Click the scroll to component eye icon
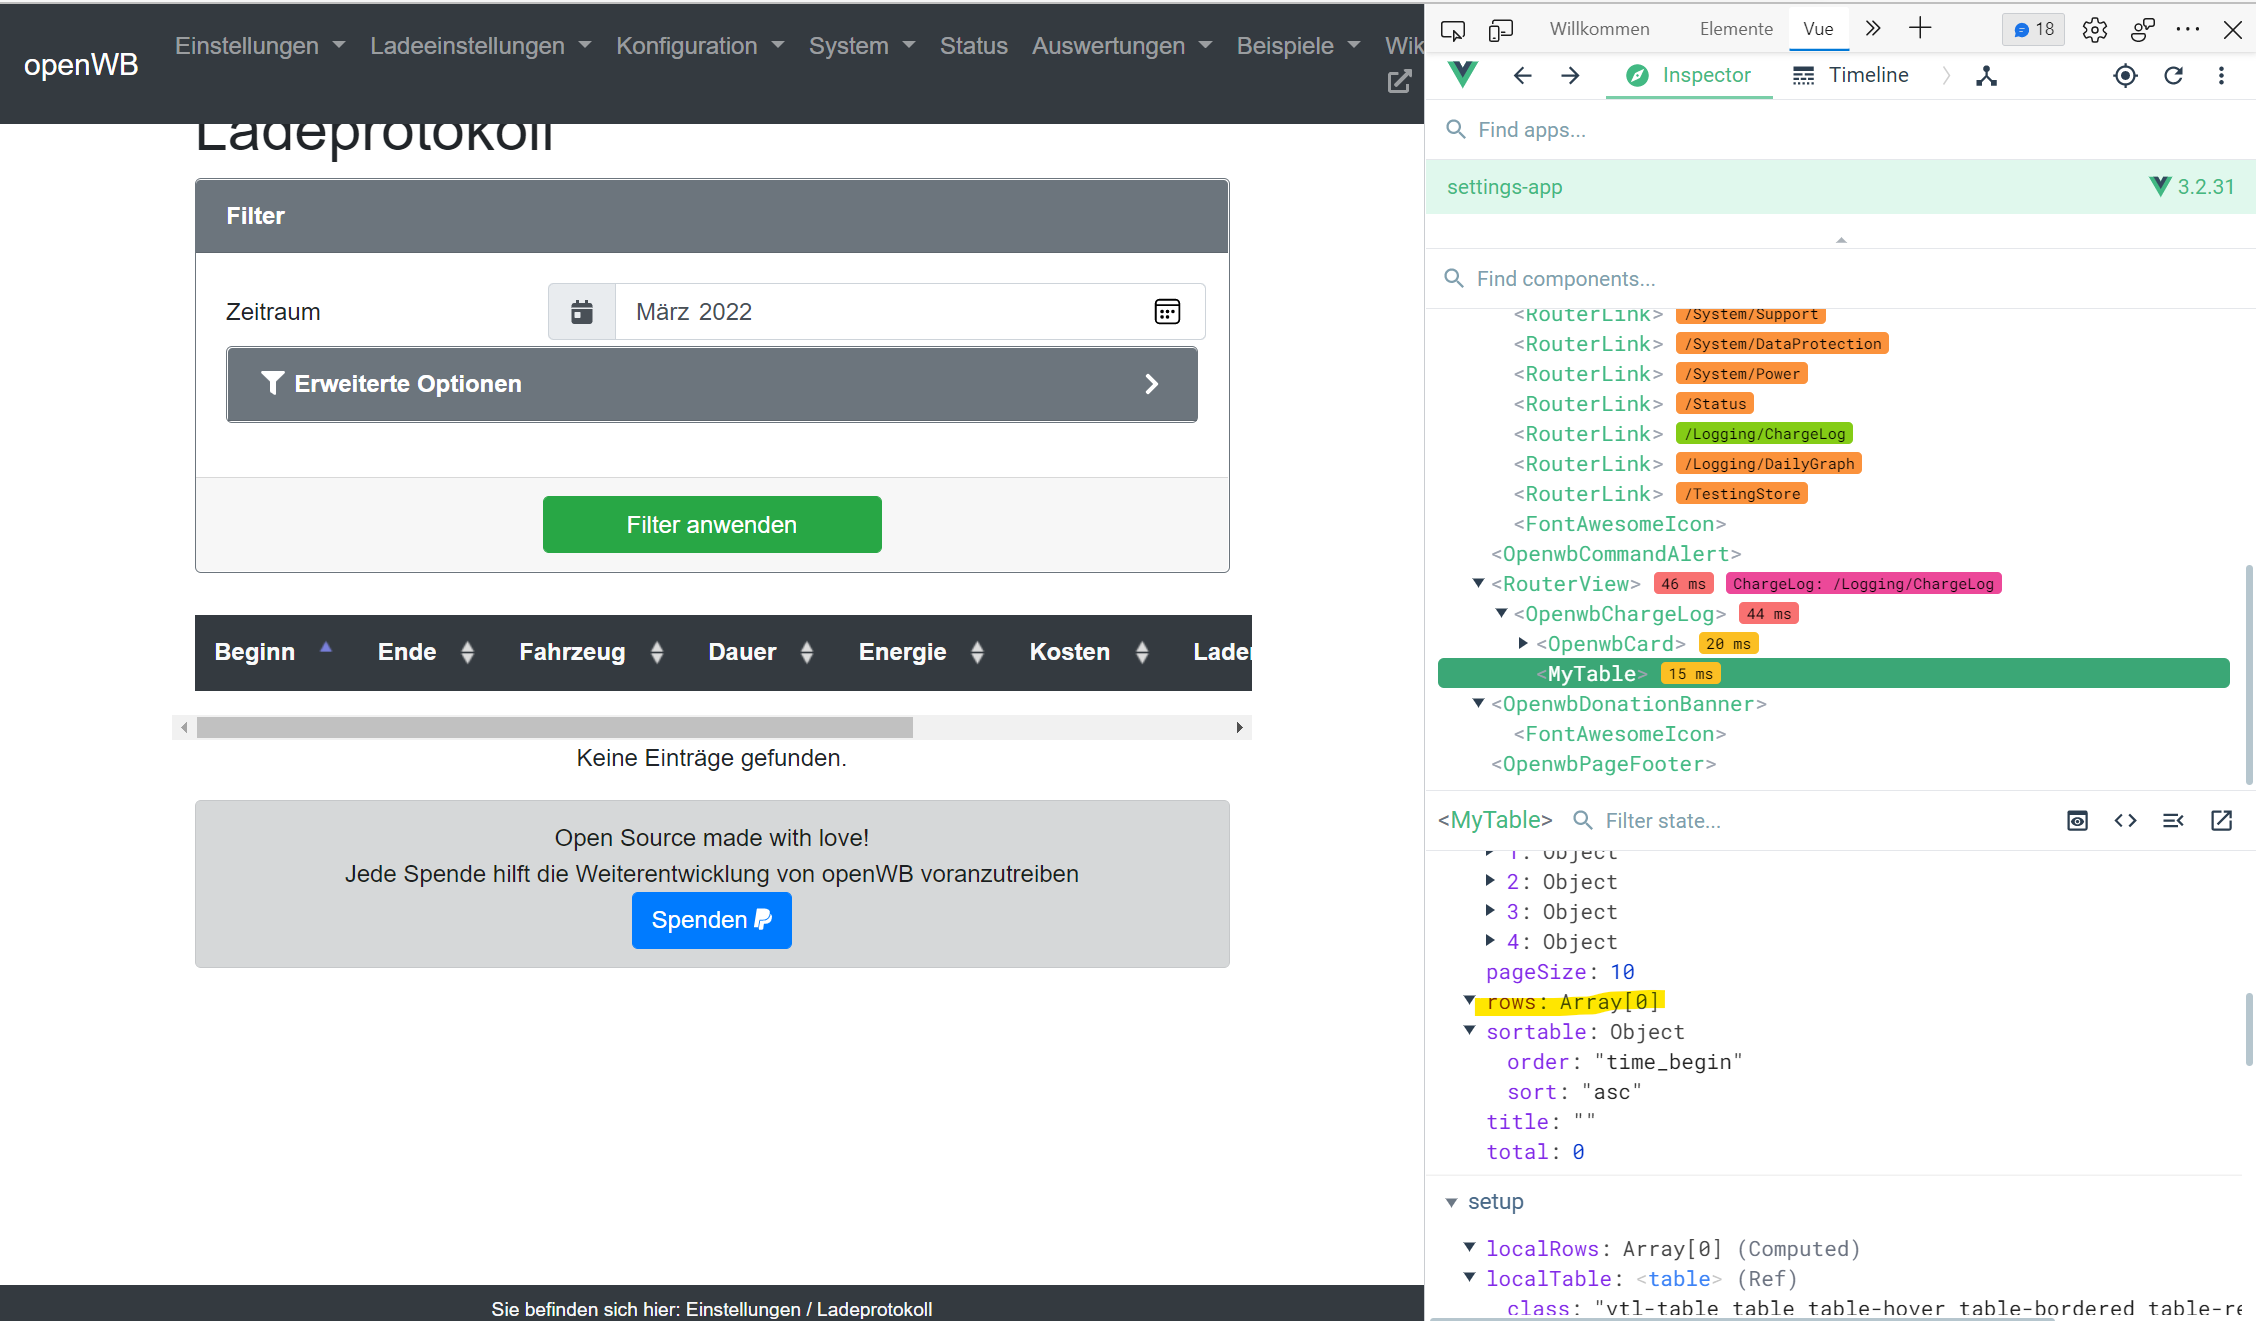 (x=2077, y=821)
